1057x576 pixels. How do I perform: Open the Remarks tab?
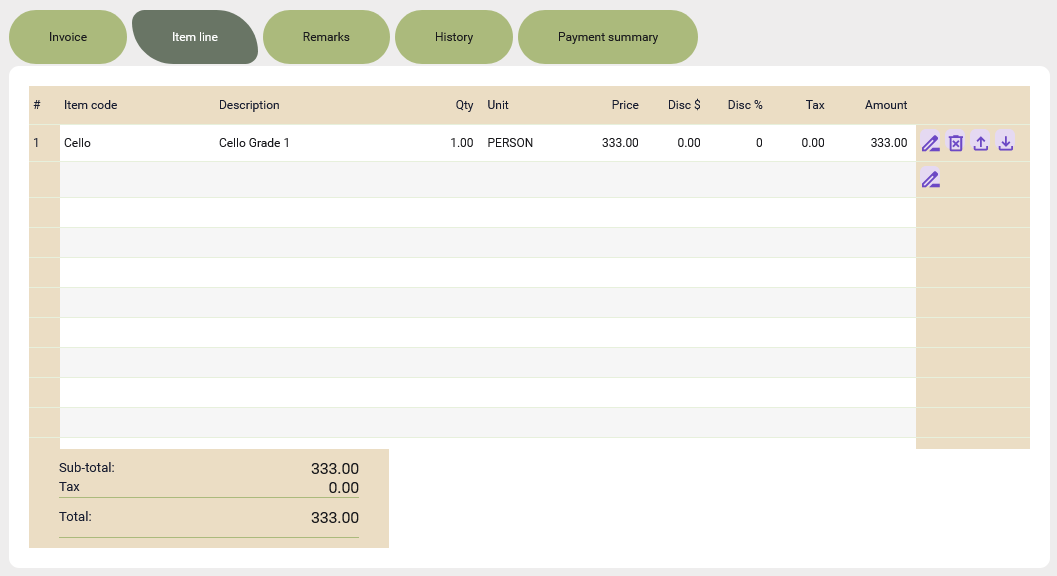click(x=326, y=37)
